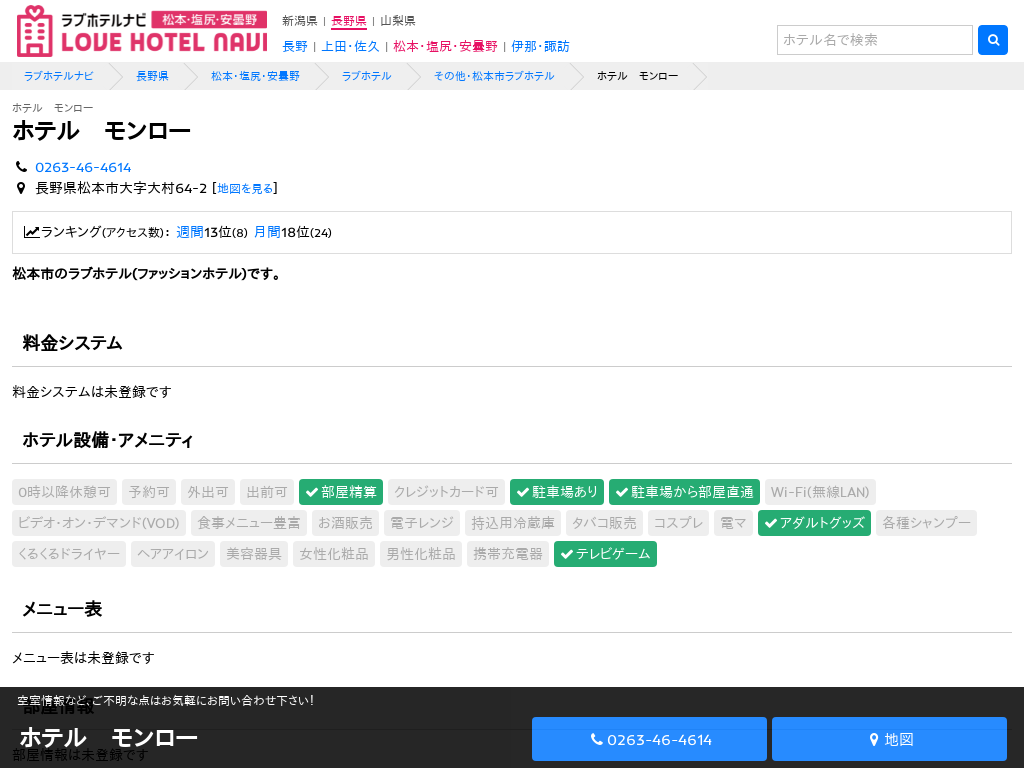Click the 男性化粧品 amenity tag

pyautogui.click(x=421, y=554)
